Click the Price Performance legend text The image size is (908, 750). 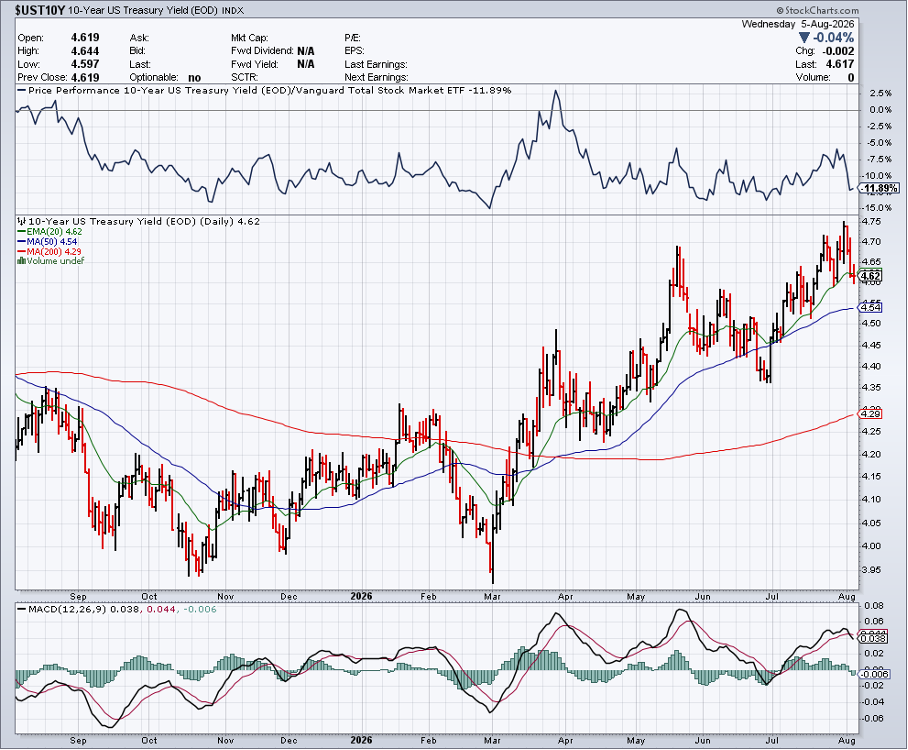269,91
